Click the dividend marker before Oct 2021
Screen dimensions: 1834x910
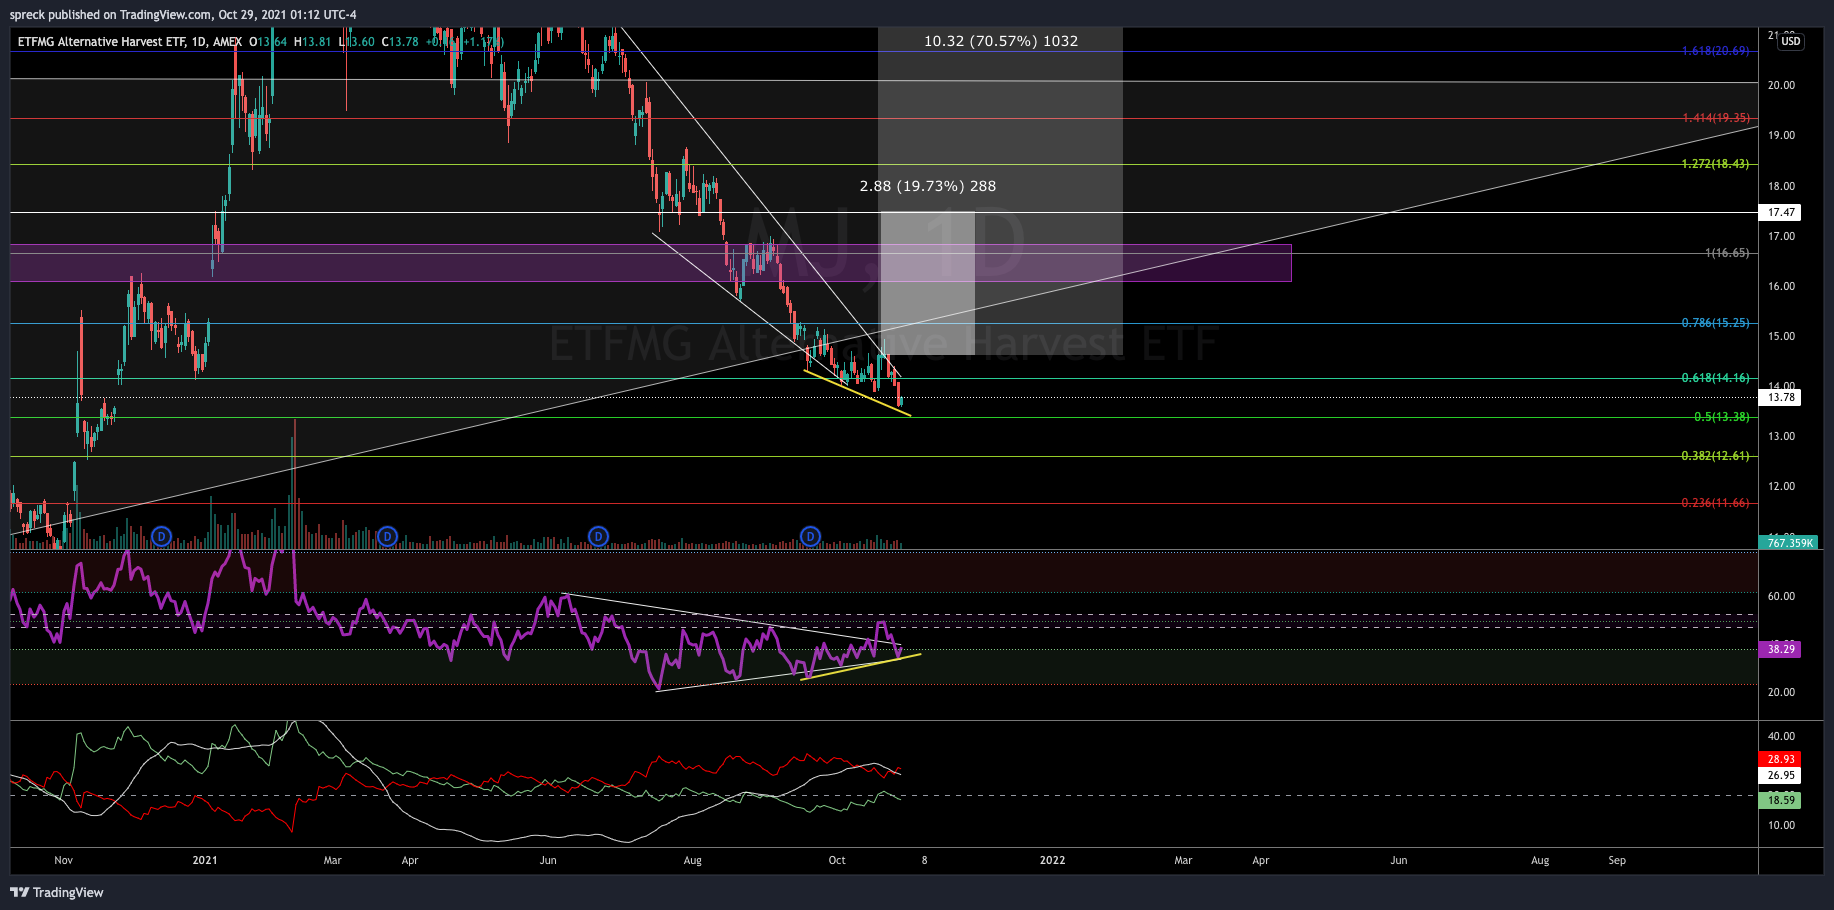coord(810,537)
